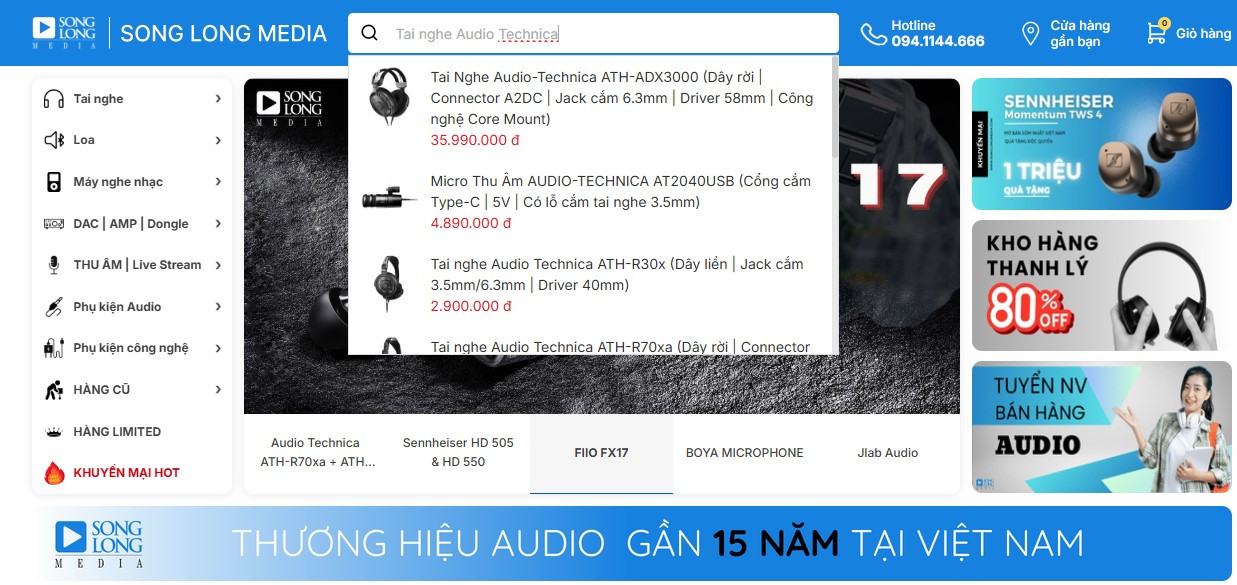Open the Kho hàng thanh lý 80% OFF banner
Screen dimensions: 1237x585
point(1102,285)
